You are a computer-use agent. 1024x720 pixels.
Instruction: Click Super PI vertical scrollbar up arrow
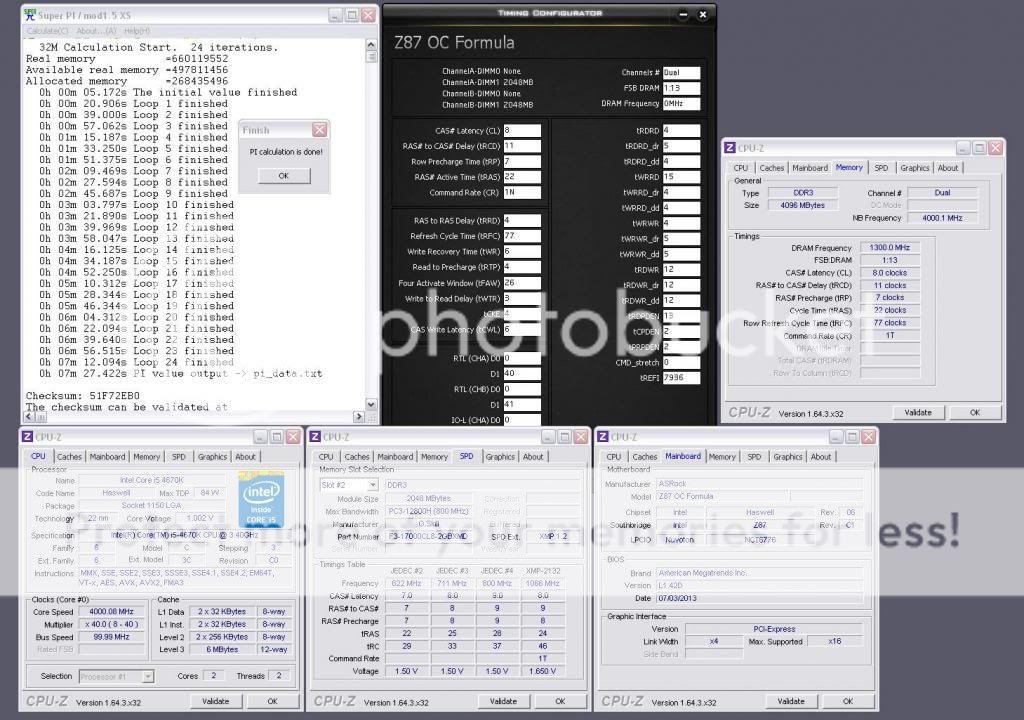click(371, 45)
